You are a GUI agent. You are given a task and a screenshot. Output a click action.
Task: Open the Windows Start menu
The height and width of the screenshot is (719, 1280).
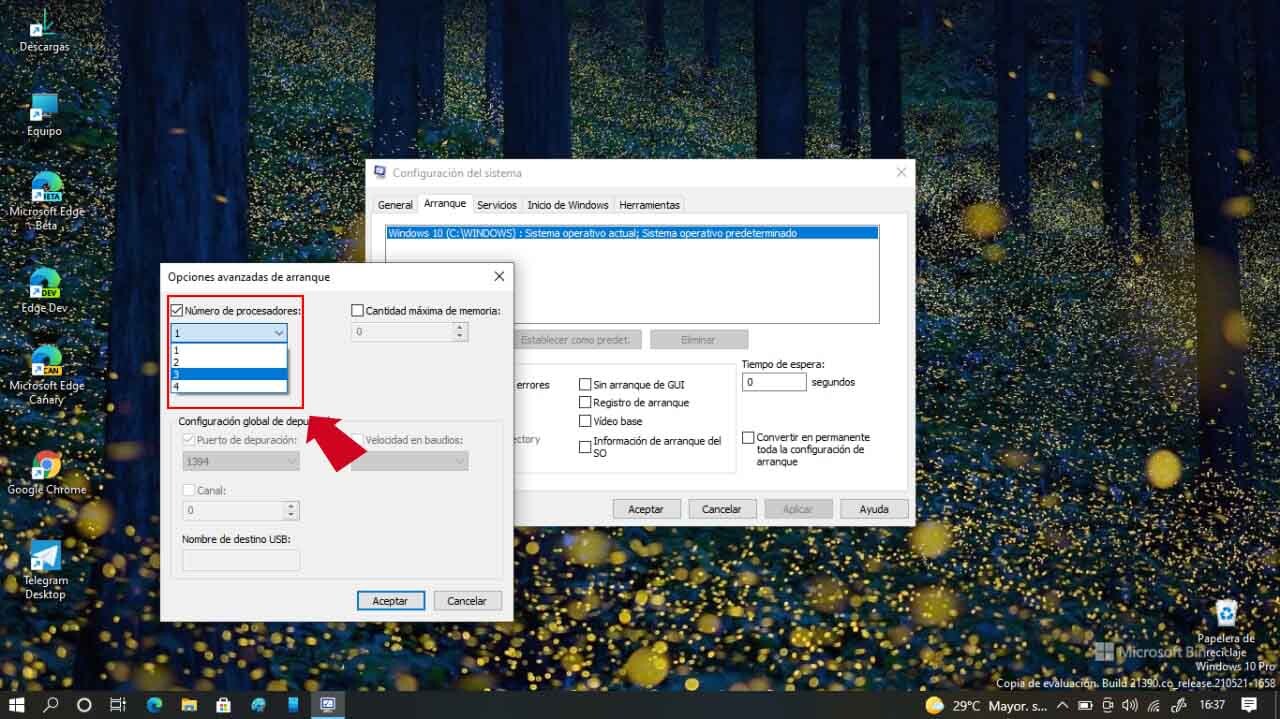pyautogui.click(x=16, y=705)
